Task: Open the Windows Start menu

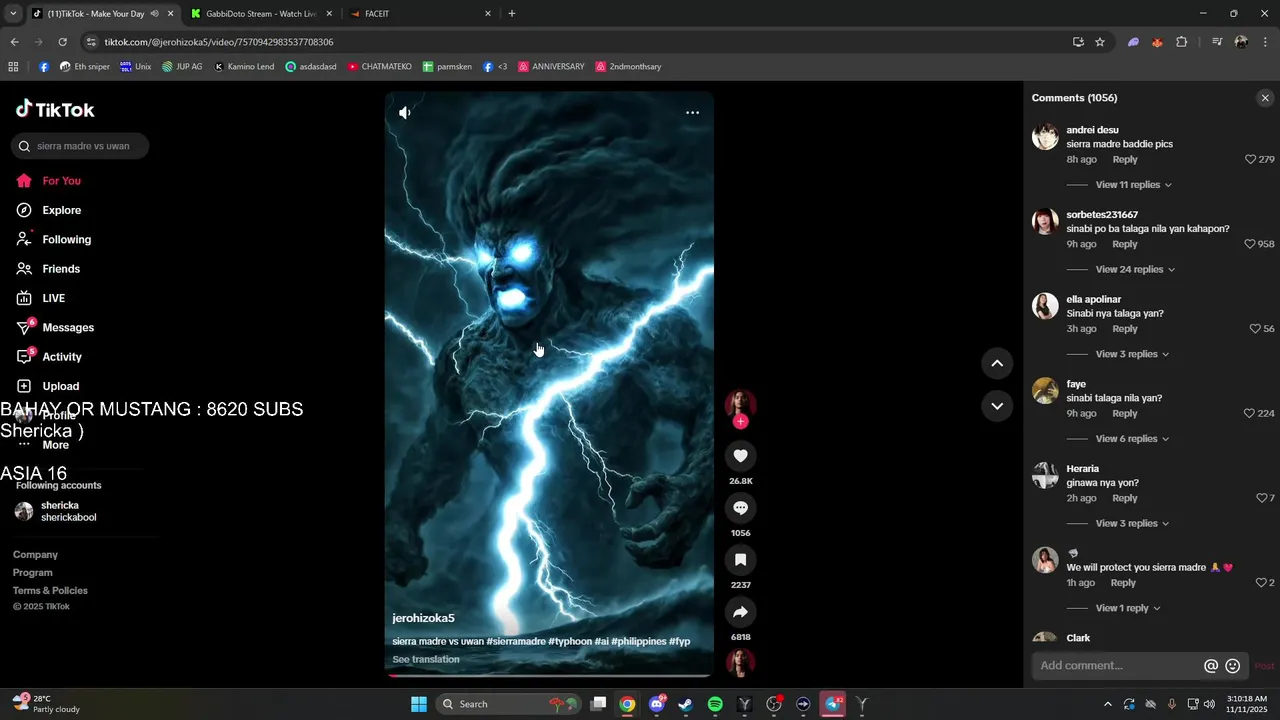Action: (419, 704)
